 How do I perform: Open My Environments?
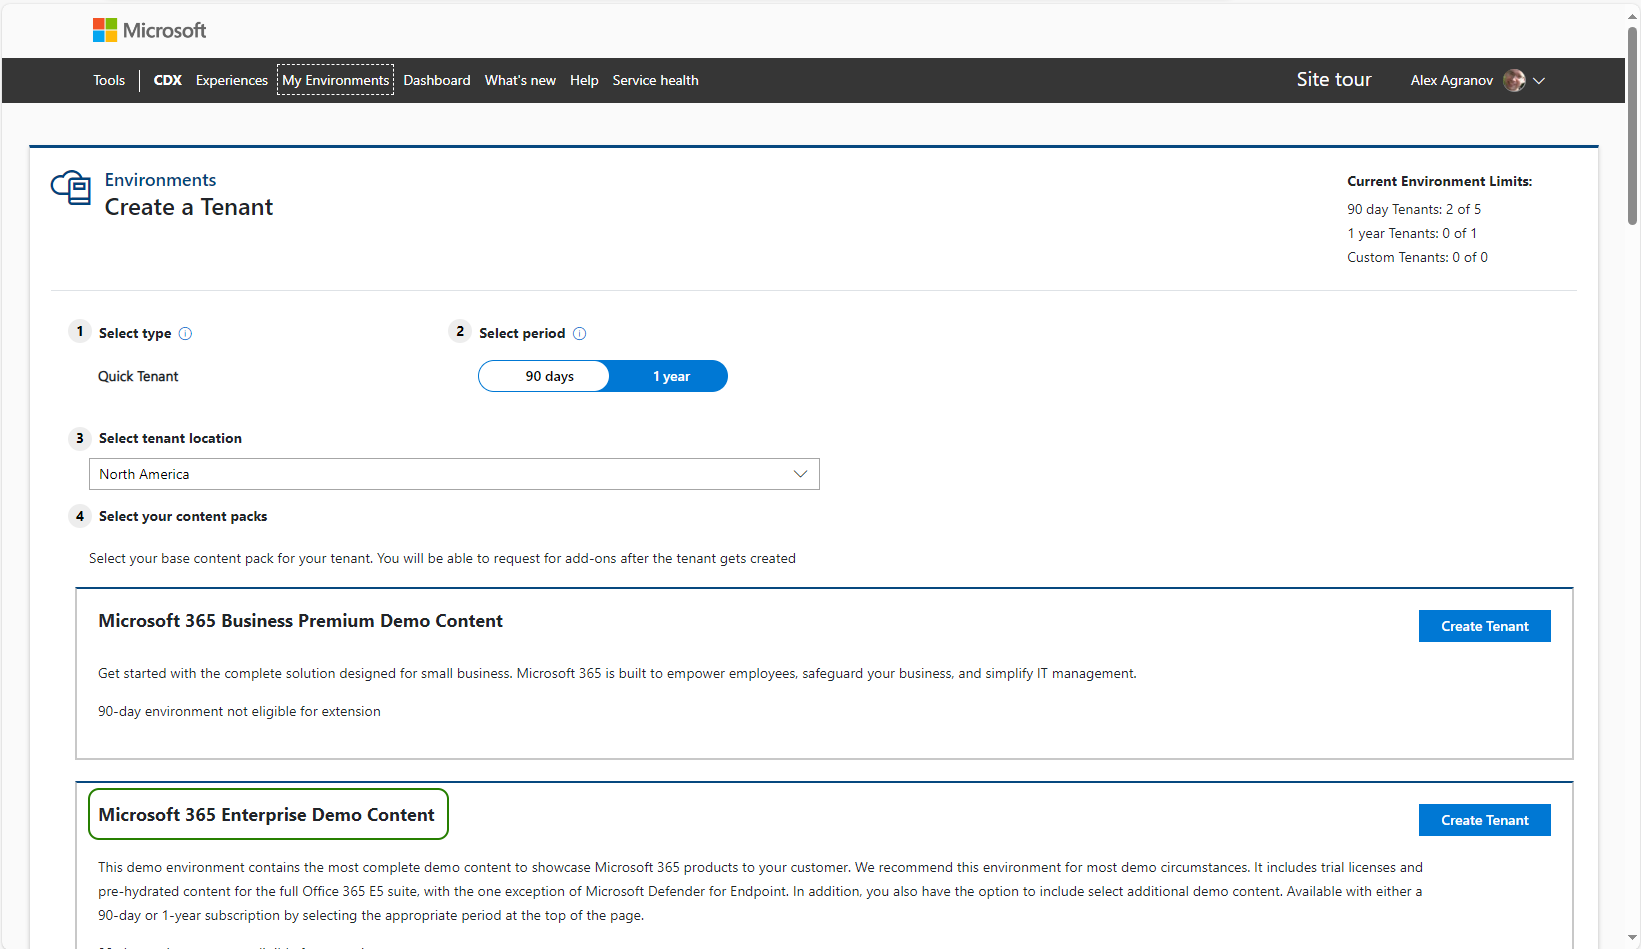[x=335, y=80]
